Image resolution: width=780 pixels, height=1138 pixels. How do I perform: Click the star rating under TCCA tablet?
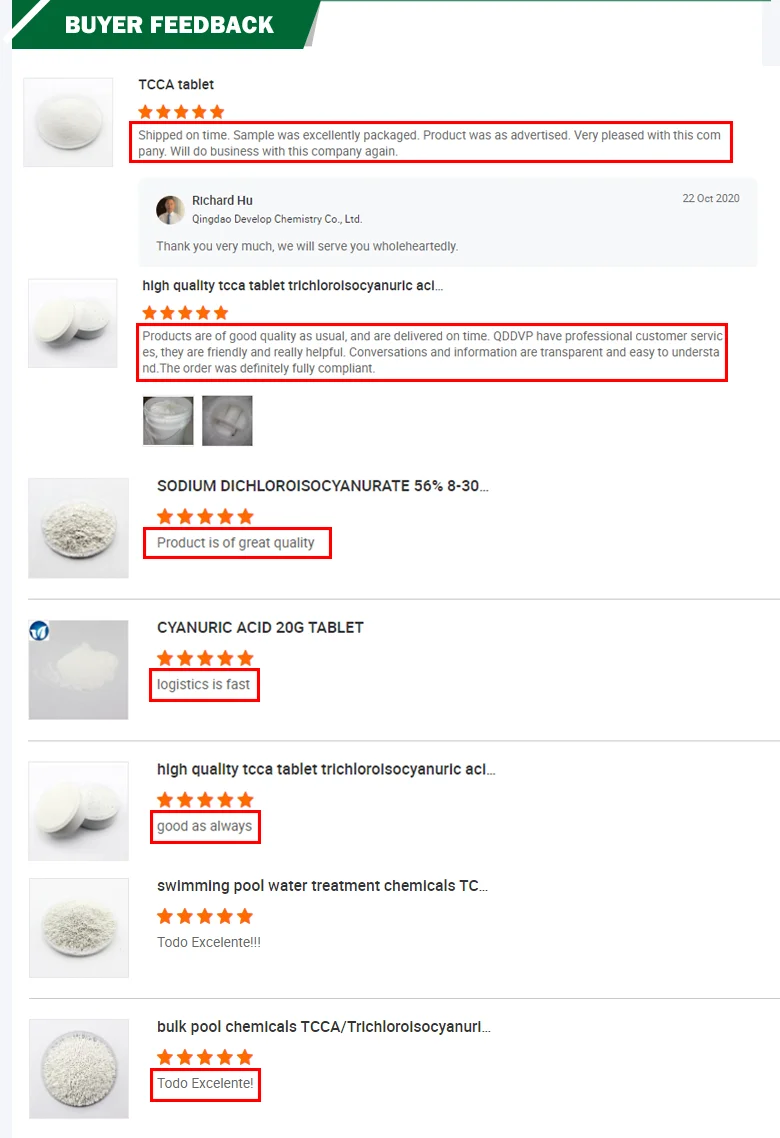pyautogui.click(x=181, y=112)
